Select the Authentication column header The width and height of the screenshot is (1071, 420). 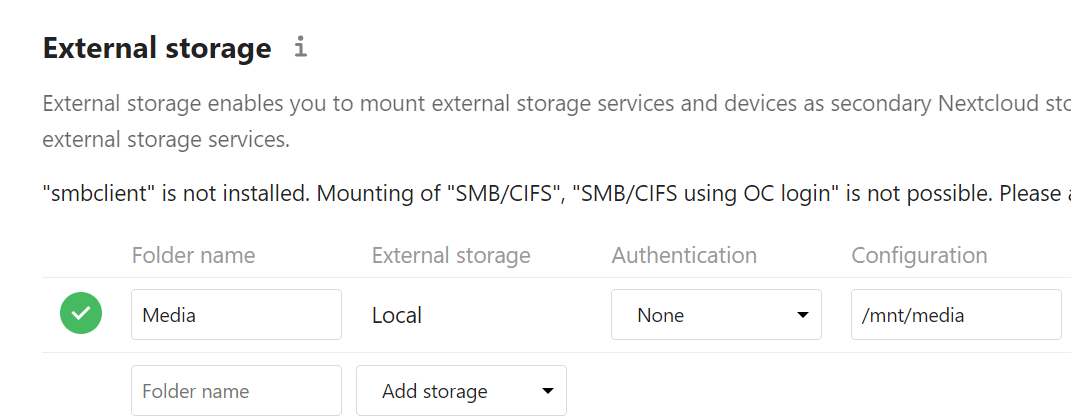click(684, 255)
